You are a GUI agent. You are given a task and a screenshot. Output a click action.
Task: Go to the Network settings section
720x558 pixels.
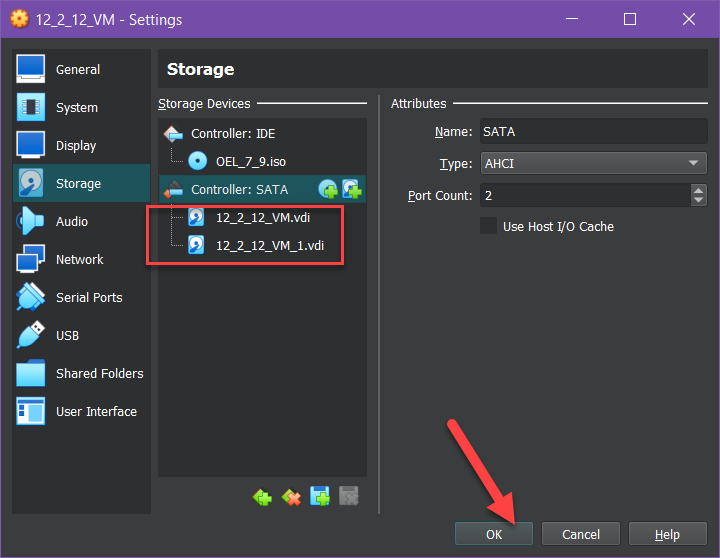tap(79, 259)
